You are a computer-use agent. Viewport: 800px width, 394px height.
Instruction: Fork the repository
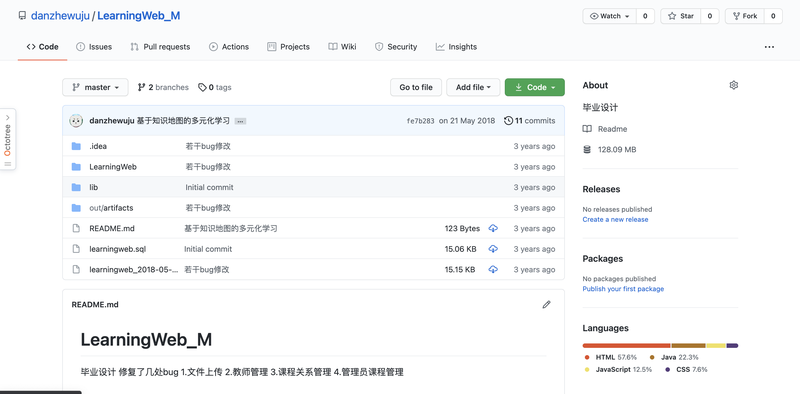coord(745,16)
